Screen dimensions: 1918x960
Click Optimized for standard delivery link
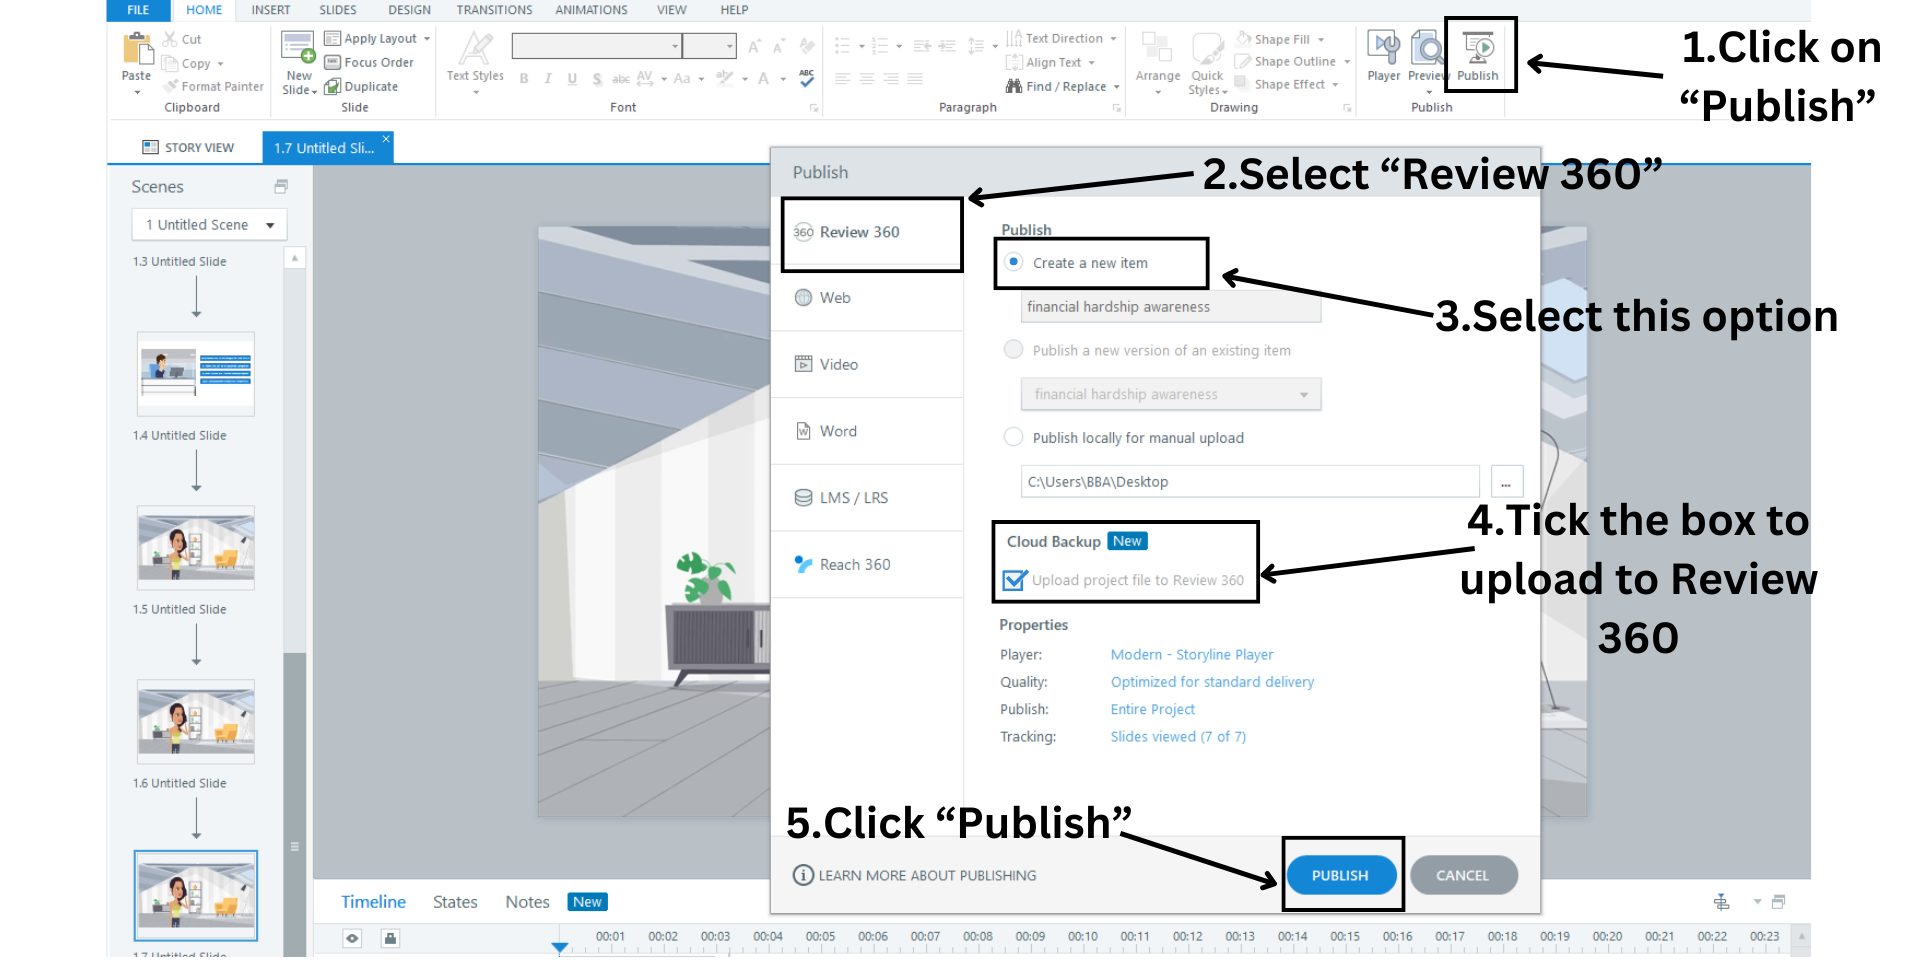coord(1212,682)
